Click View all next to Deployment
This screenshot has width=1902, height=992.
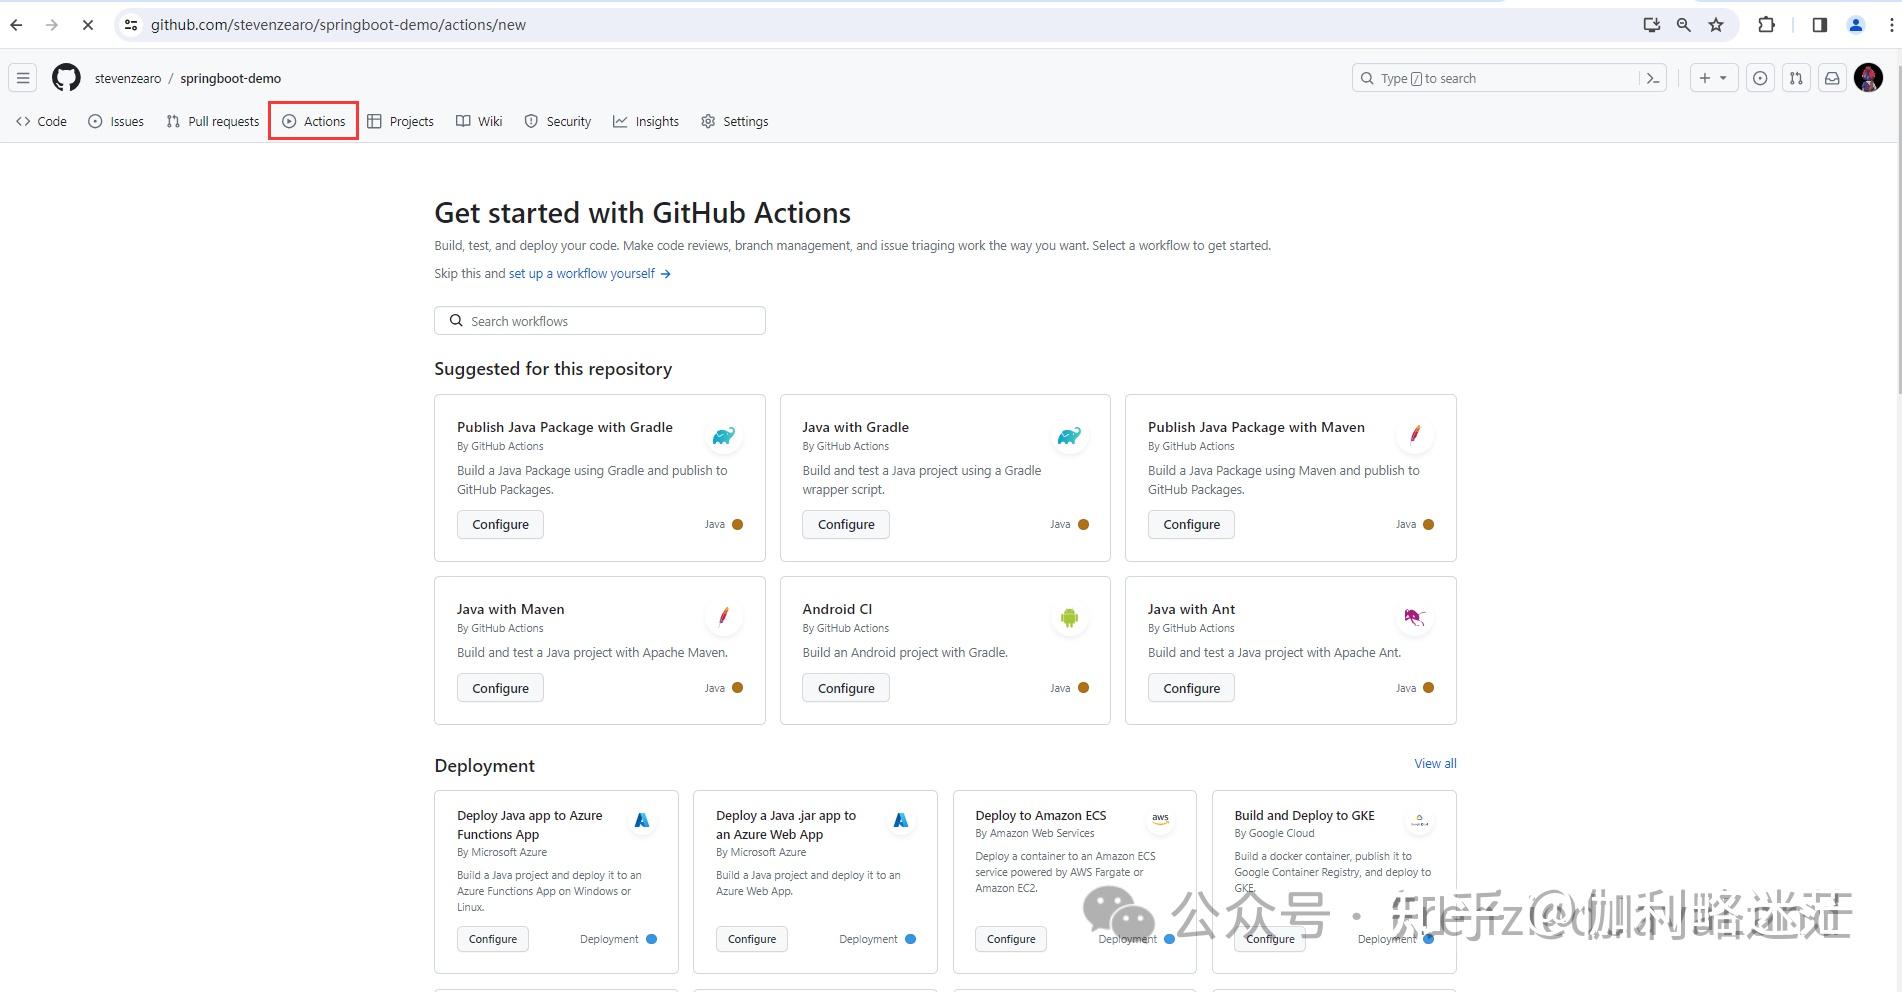[1435, 763]
